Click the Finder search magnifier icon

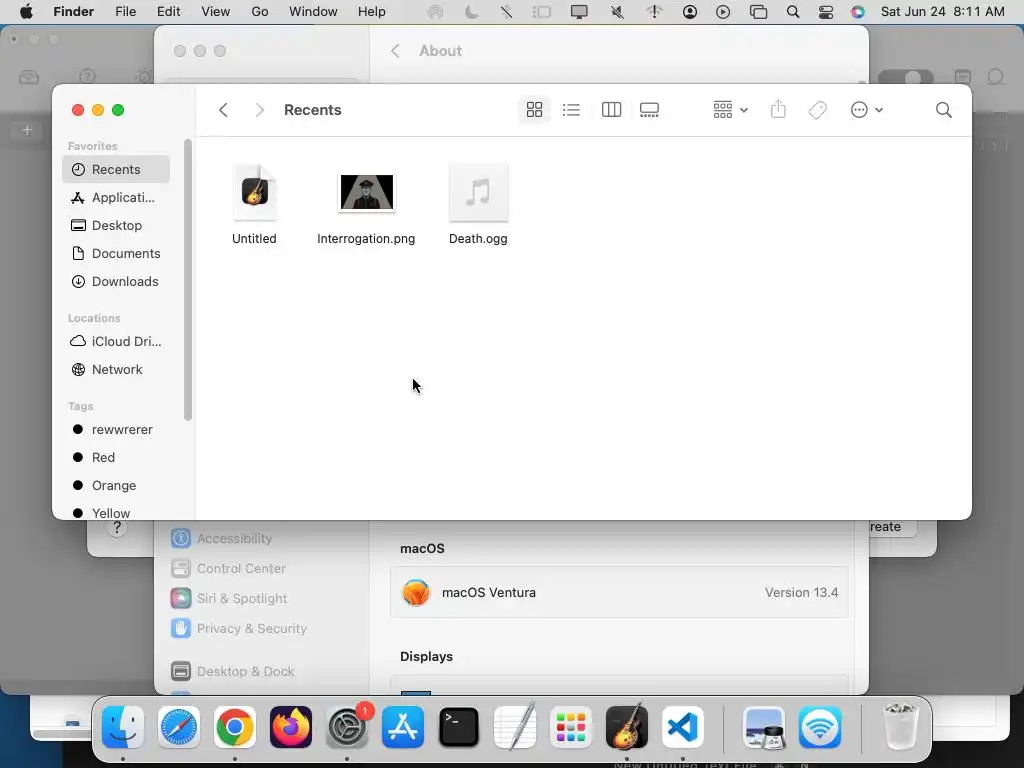944,110
